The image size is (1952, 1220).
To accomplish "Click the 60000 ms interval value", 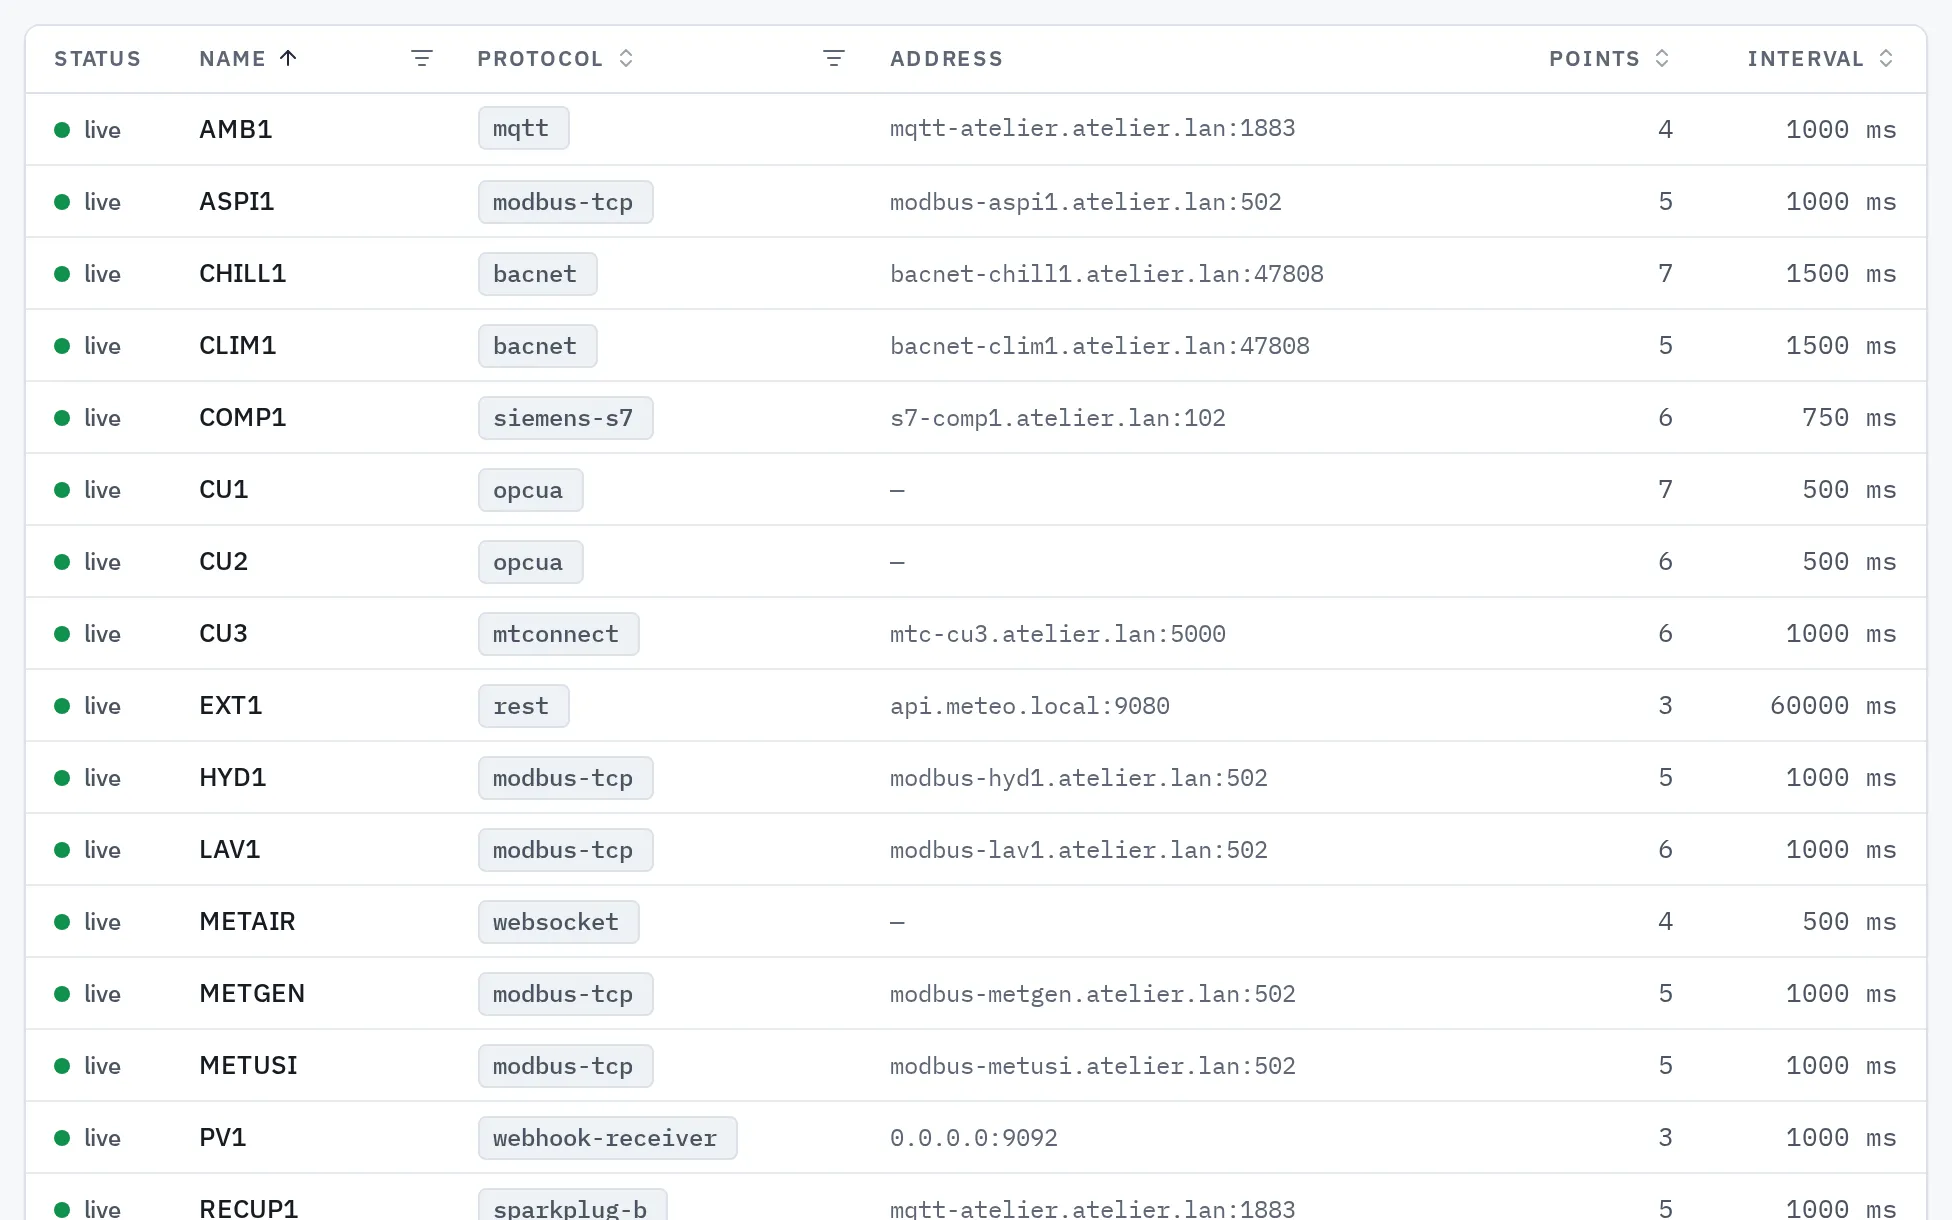I will click(1833, 706).
